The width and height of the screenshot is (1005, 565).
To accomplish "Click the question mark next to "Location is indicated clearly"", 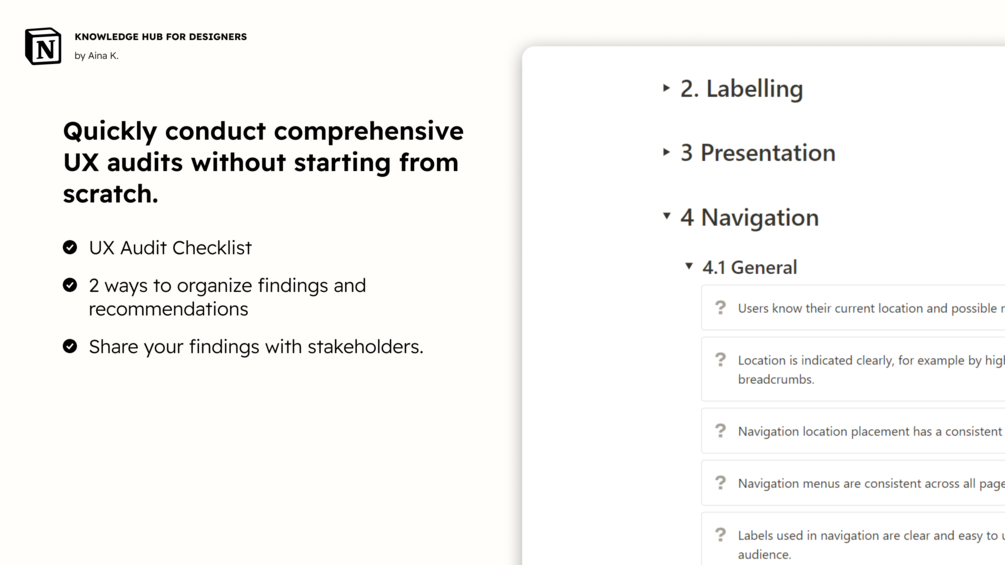I will pyautogui.click(x=720, y=360).
